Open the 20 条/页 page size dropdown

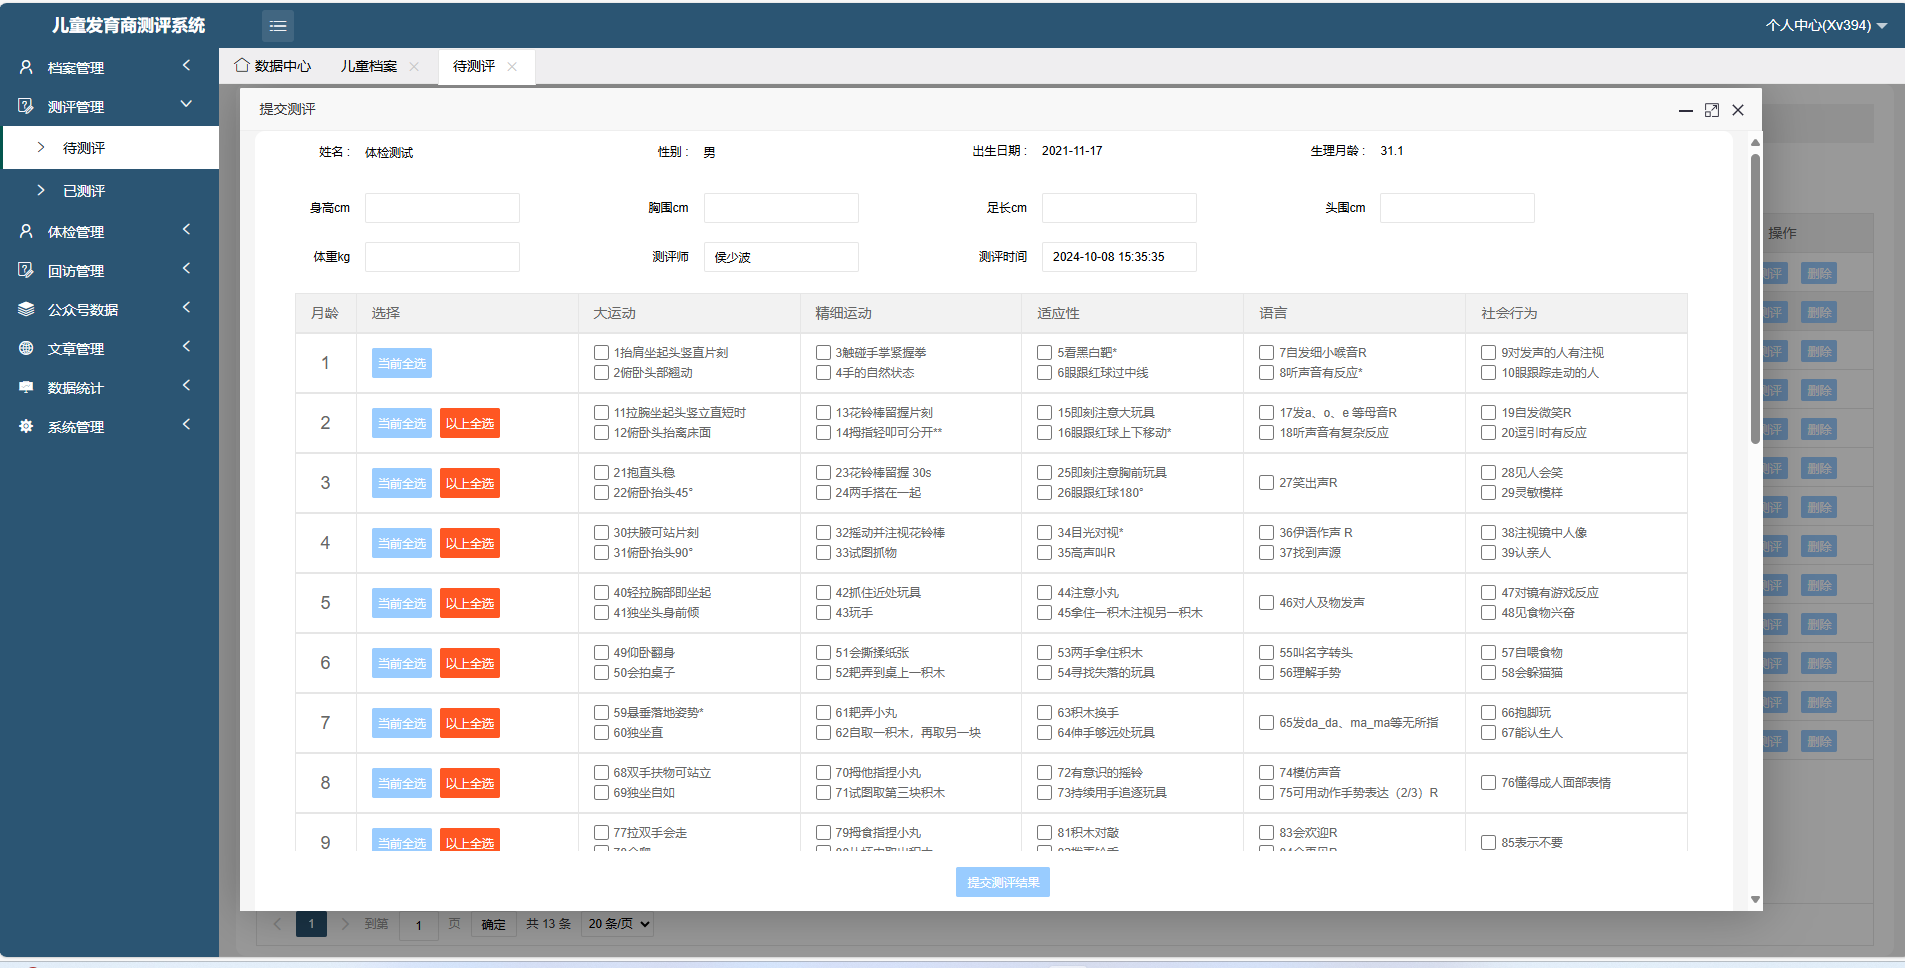click(x=619, y=924)
